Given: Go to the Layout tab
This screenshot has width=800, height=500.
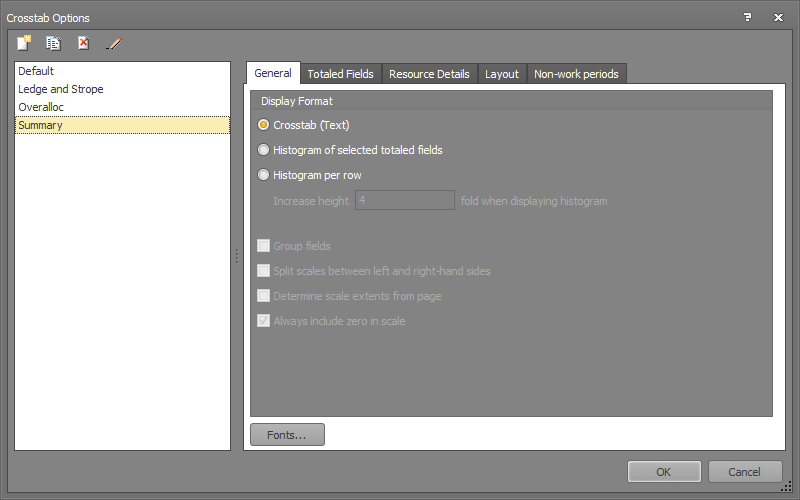Looking at the screenshot, I should pyautogui.click(x=502, y=74).
